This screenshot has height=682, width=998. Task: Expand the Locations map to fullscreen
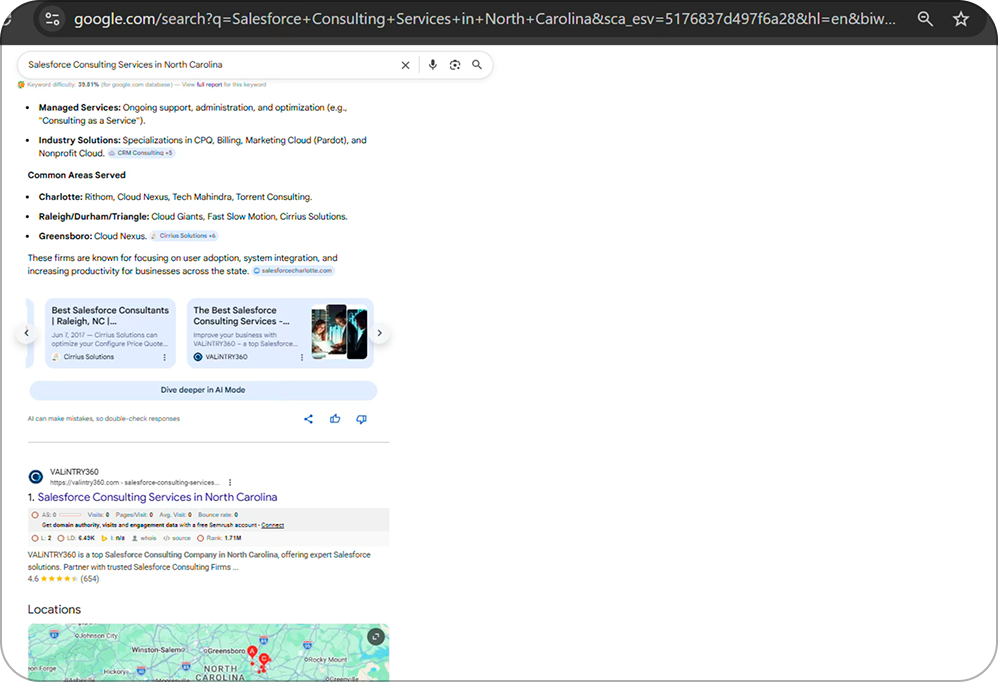375,636
